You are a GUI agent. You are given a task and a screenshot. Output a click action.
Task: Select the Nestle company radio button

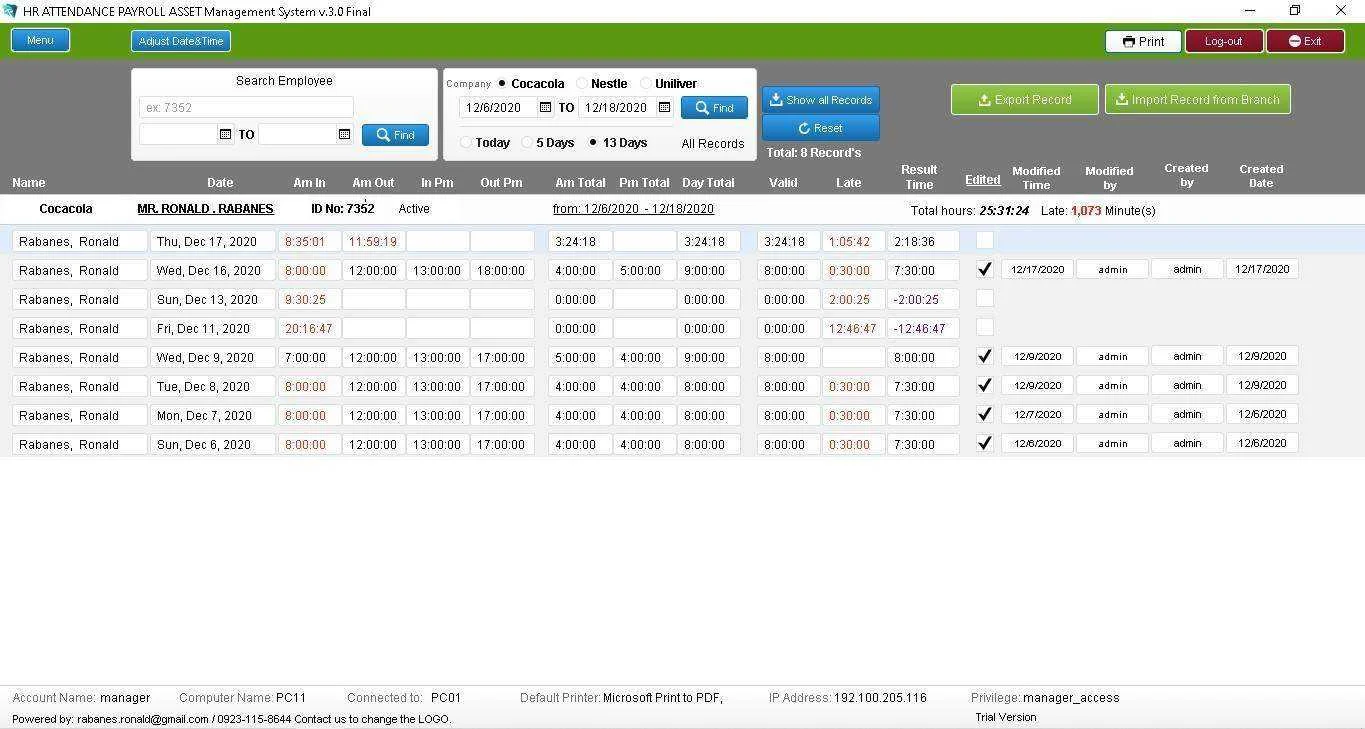[582, 84]
